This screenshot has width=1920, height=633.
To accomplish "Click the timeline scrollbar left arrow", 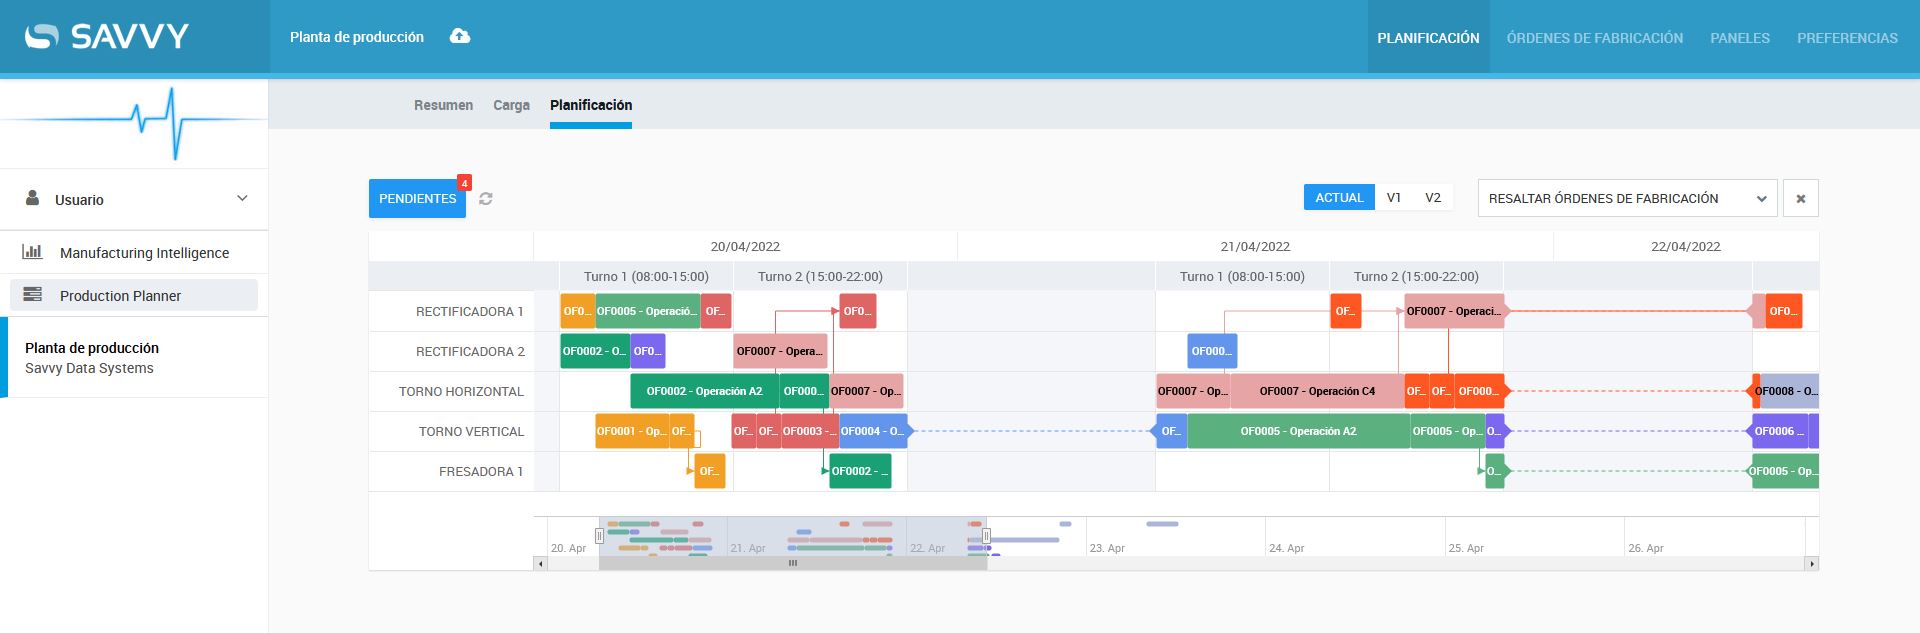I will 541,564.
